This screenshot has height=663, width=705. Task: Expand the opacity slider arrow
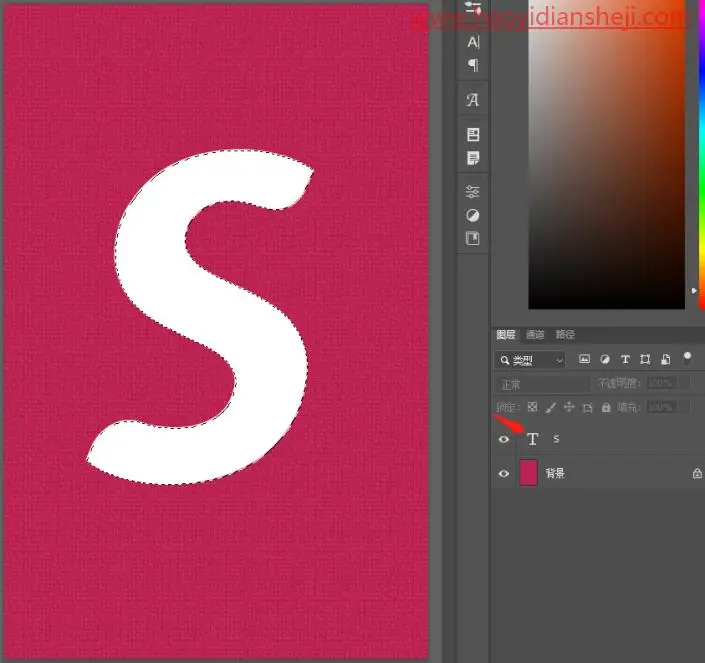[684, 383]
